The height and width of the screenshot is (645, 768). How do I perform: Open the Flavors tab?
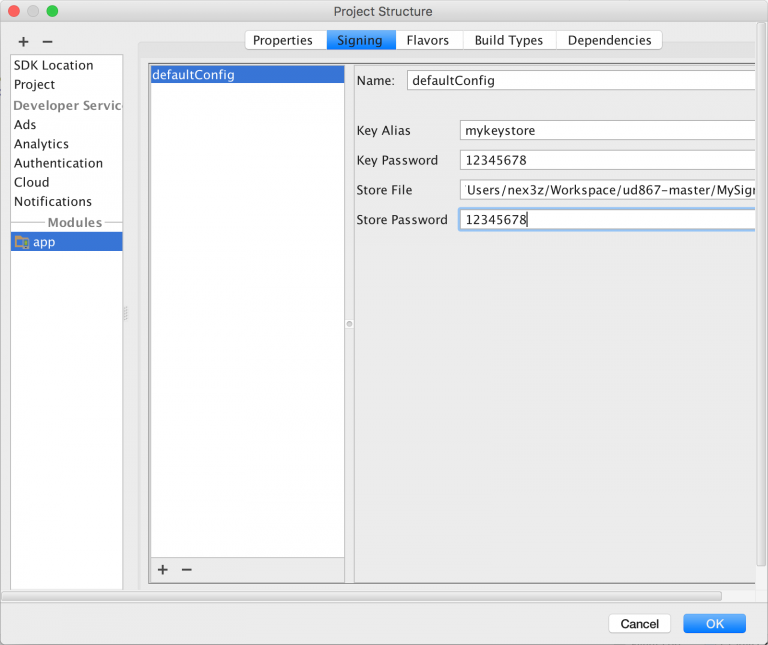pyautogui.click(x=427, y=40)
